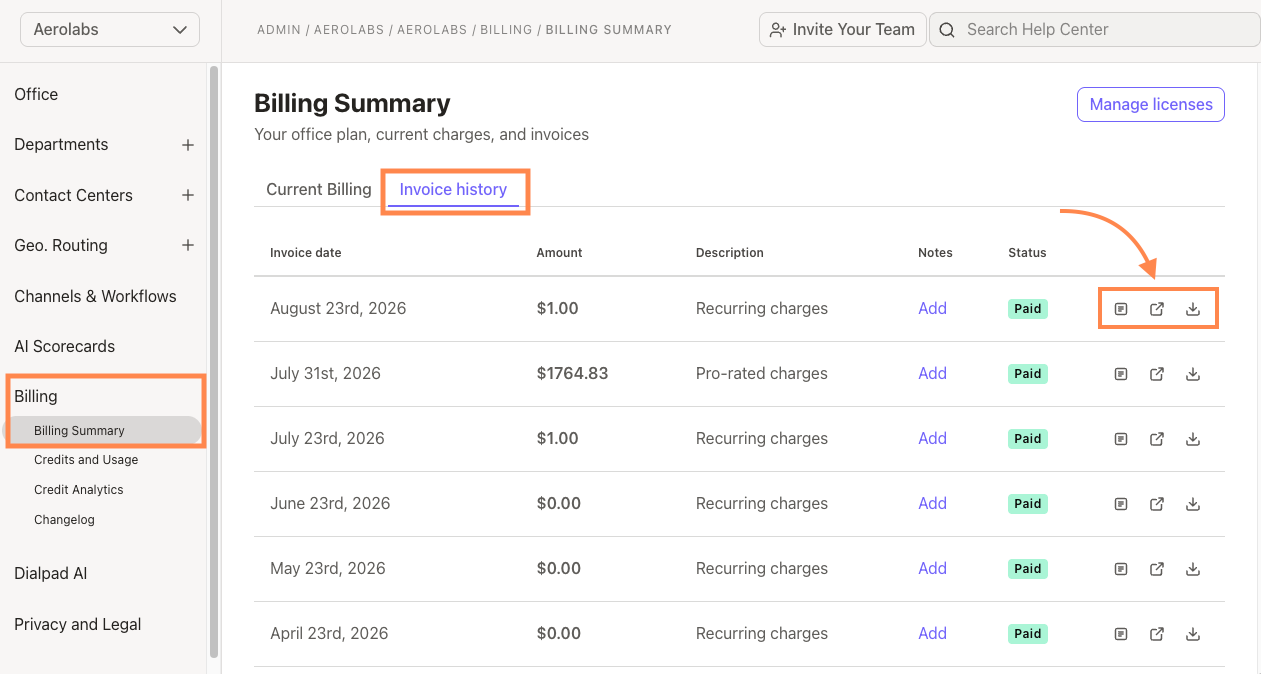Go to AI Scorecards
Viewport: 1261px width, 674px height.
click(64, 346)
